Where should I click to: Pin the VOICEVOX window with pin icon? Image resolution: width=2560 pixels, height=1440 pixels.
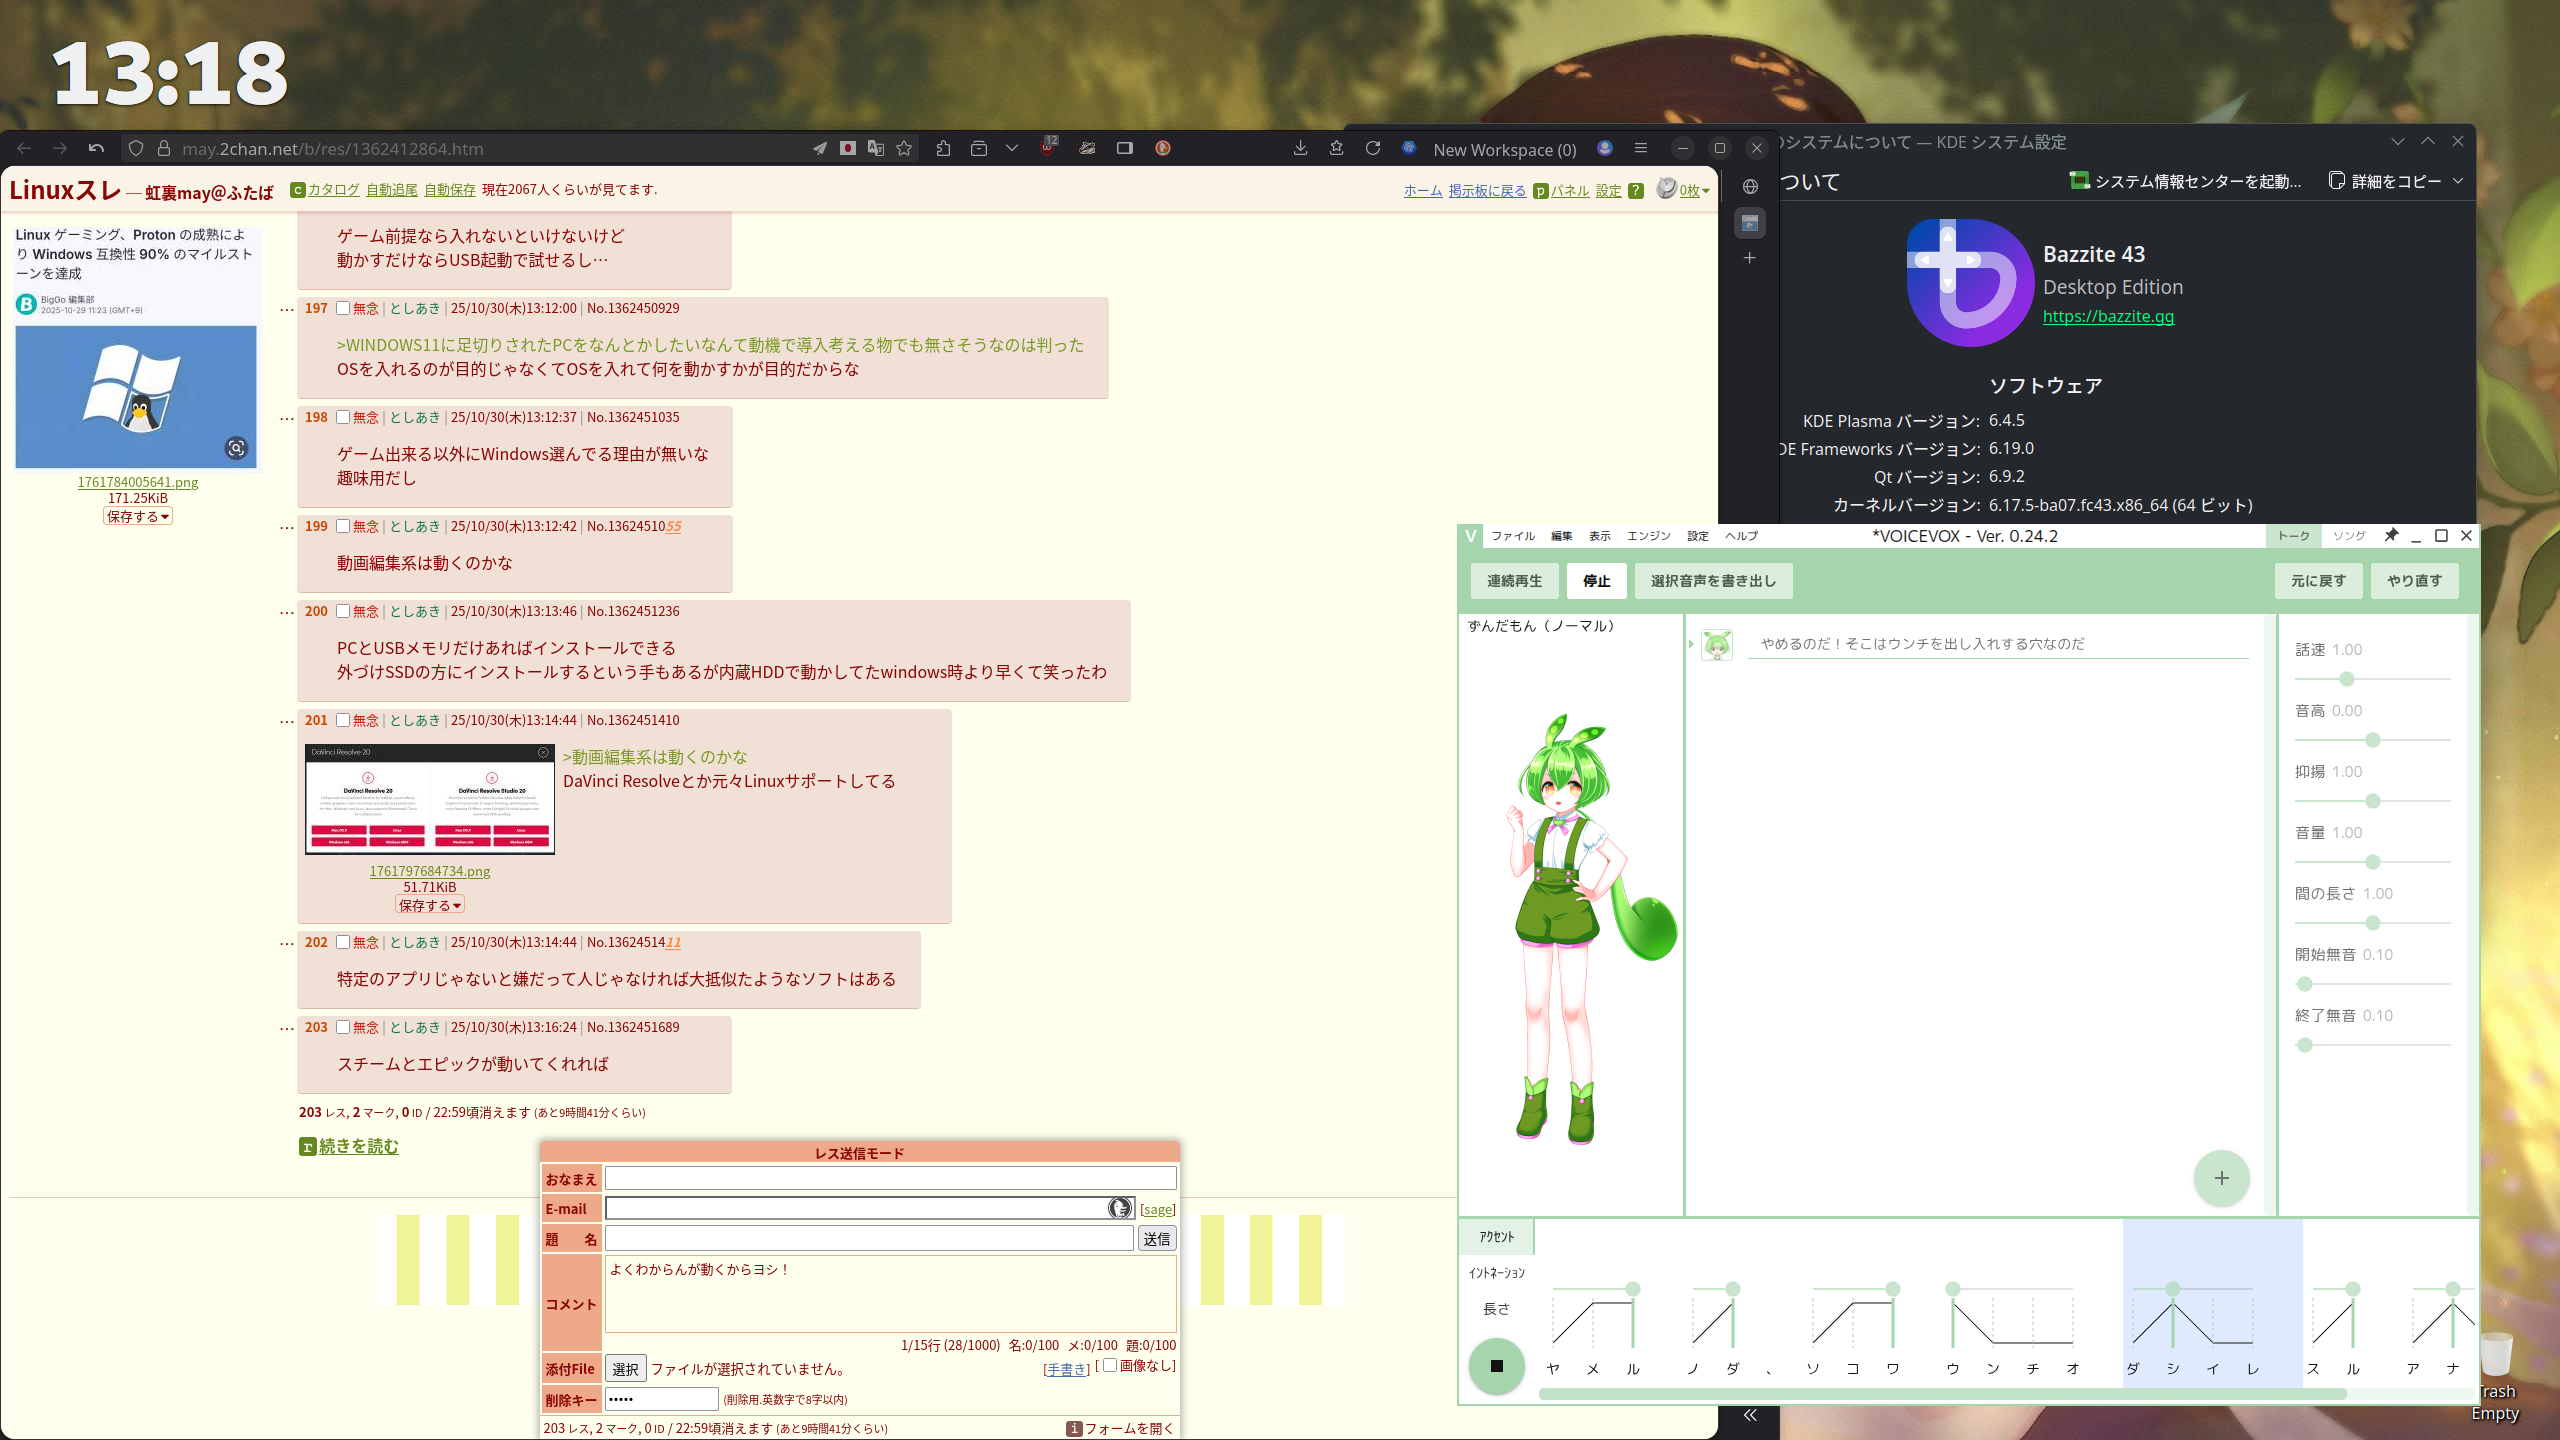pyautogui.click(x=2391, y=536)
